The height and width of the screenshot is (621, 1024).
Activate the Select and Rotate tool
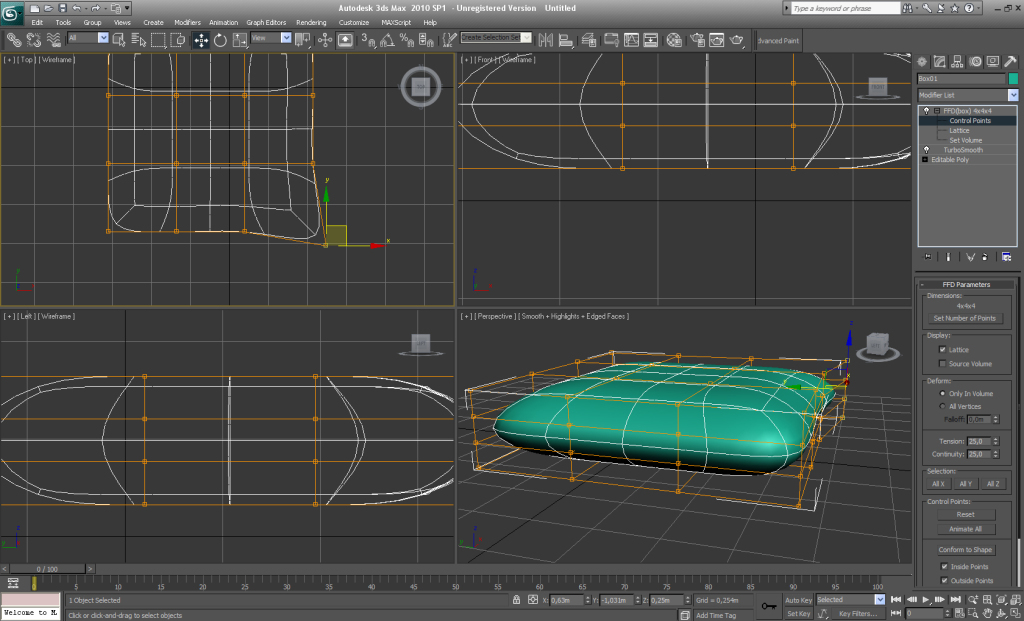coord(220,40)
